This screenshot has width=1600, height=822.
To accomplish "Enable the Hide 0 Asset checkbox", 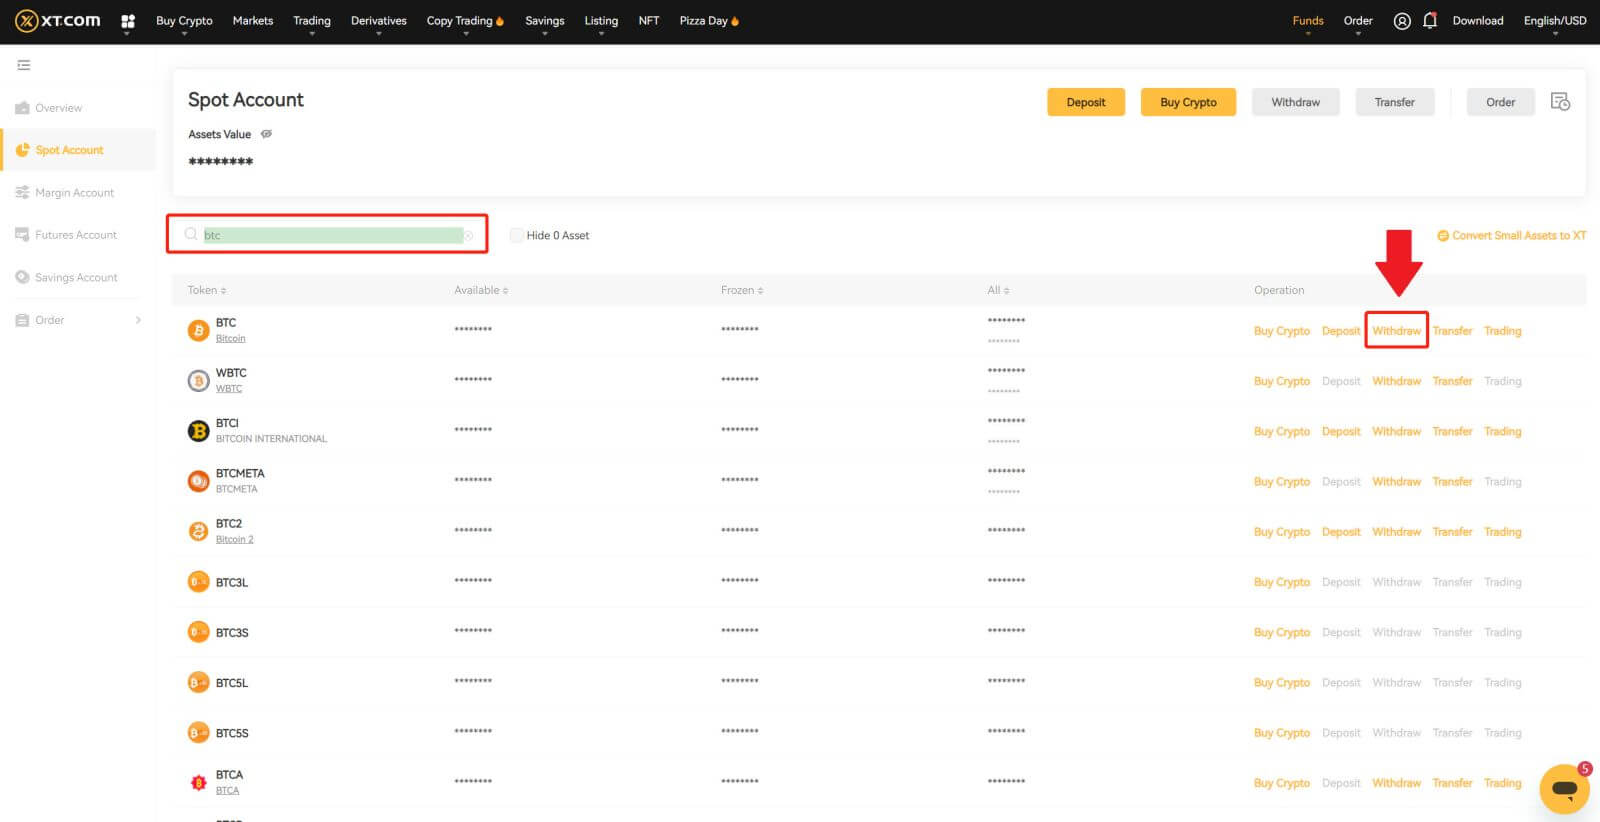I will pyautogui.click(x=516, y=235).
